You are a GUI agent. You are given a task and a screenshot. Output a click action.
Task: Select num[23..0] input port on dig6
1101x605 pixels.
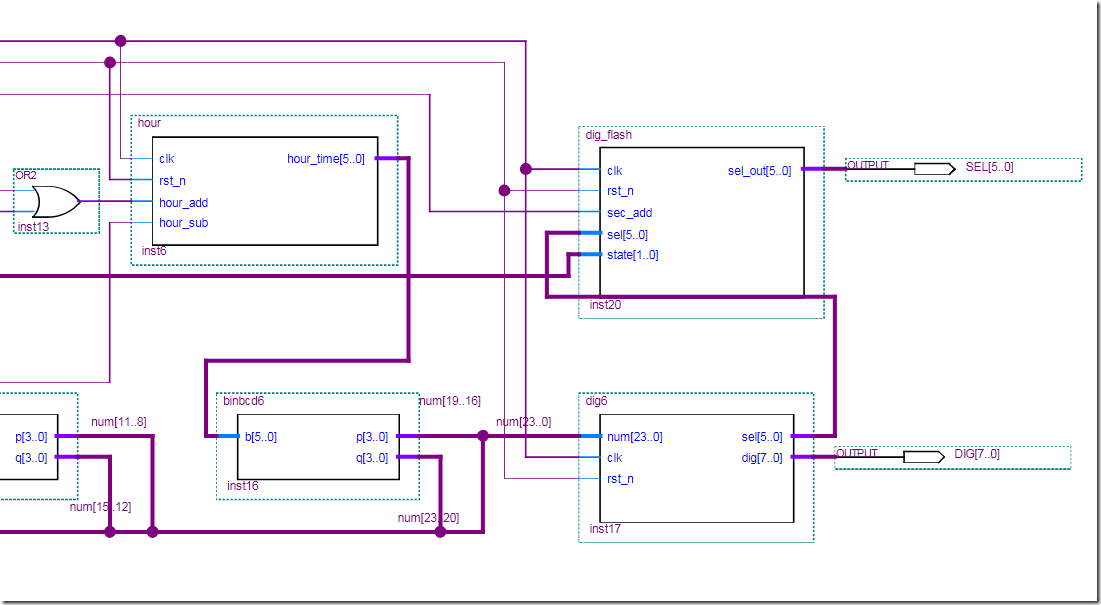(x=634, y=437)
